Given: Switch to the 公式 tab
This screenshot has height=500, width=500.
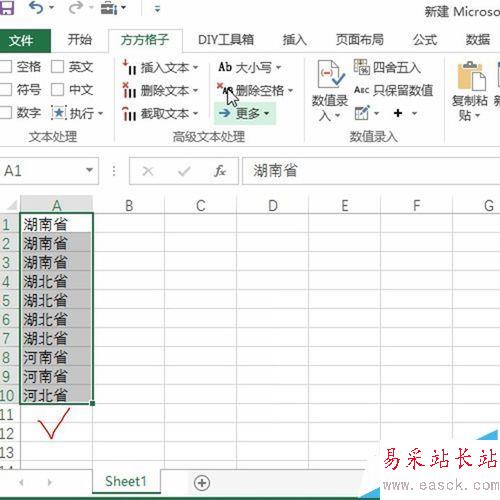Looking at the screenshot, I should tap(425, 40).
